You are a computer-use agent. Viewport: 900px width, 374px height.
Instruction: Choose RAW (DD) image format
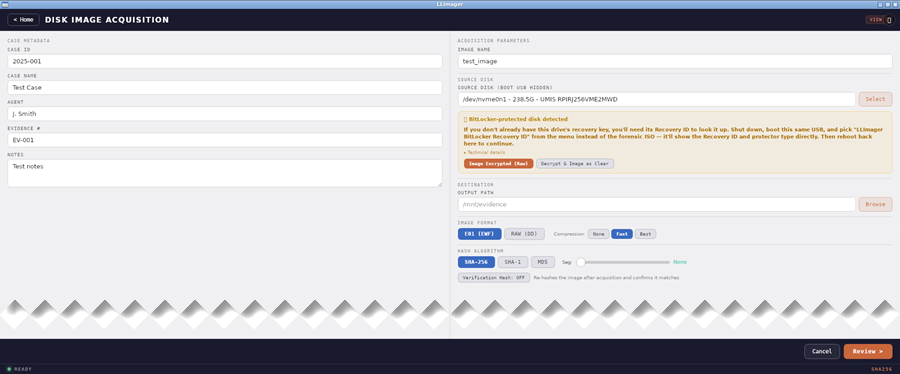(524, 234)
